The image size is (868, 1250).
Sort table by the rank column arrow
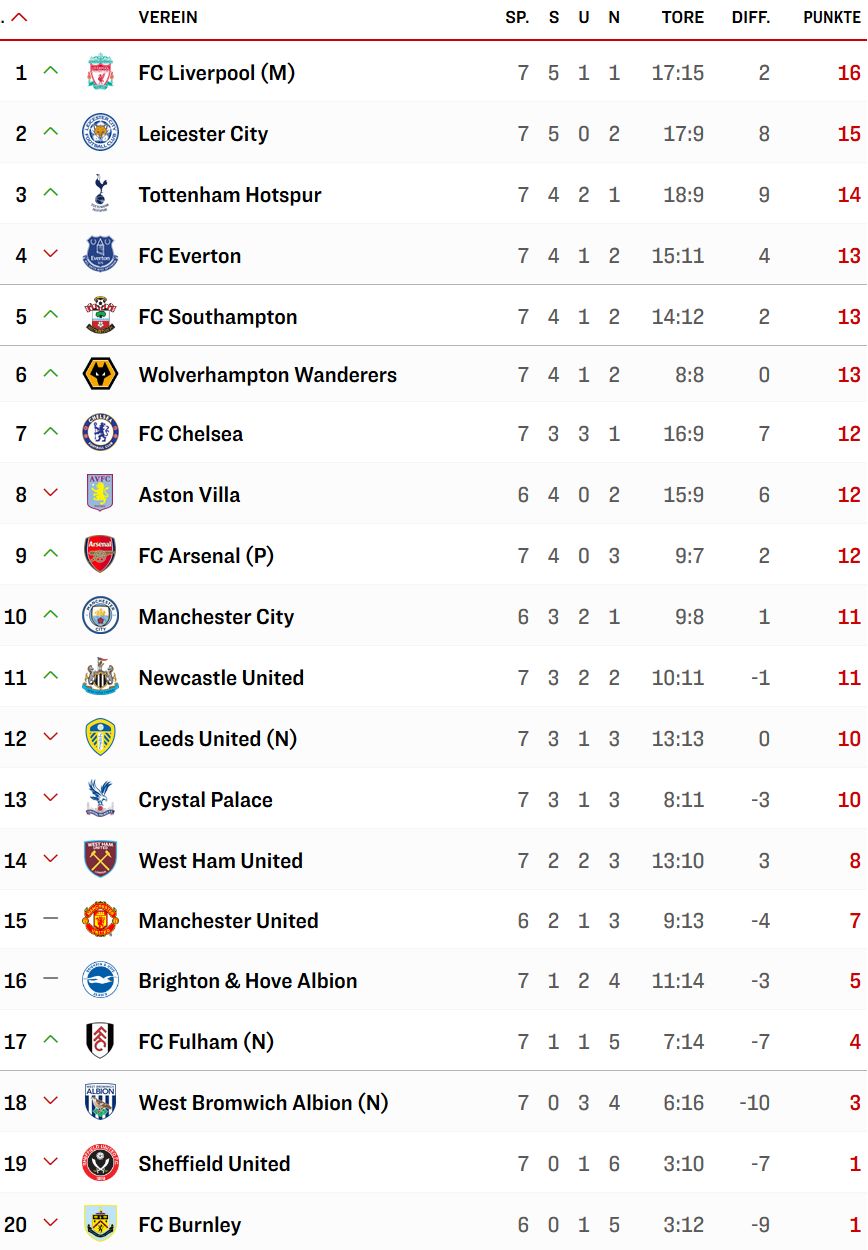point(19,17)
